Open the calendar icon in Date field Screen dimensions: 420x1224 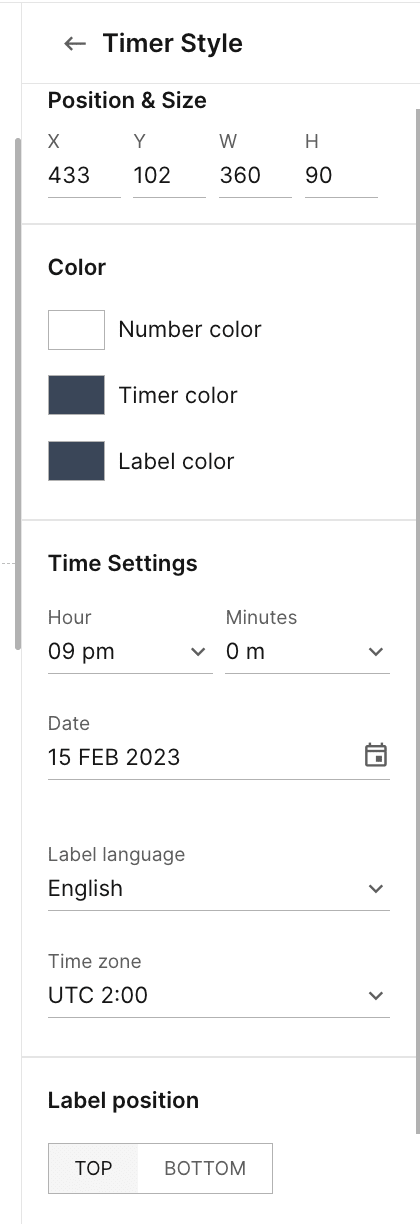[x=376, y=755]
